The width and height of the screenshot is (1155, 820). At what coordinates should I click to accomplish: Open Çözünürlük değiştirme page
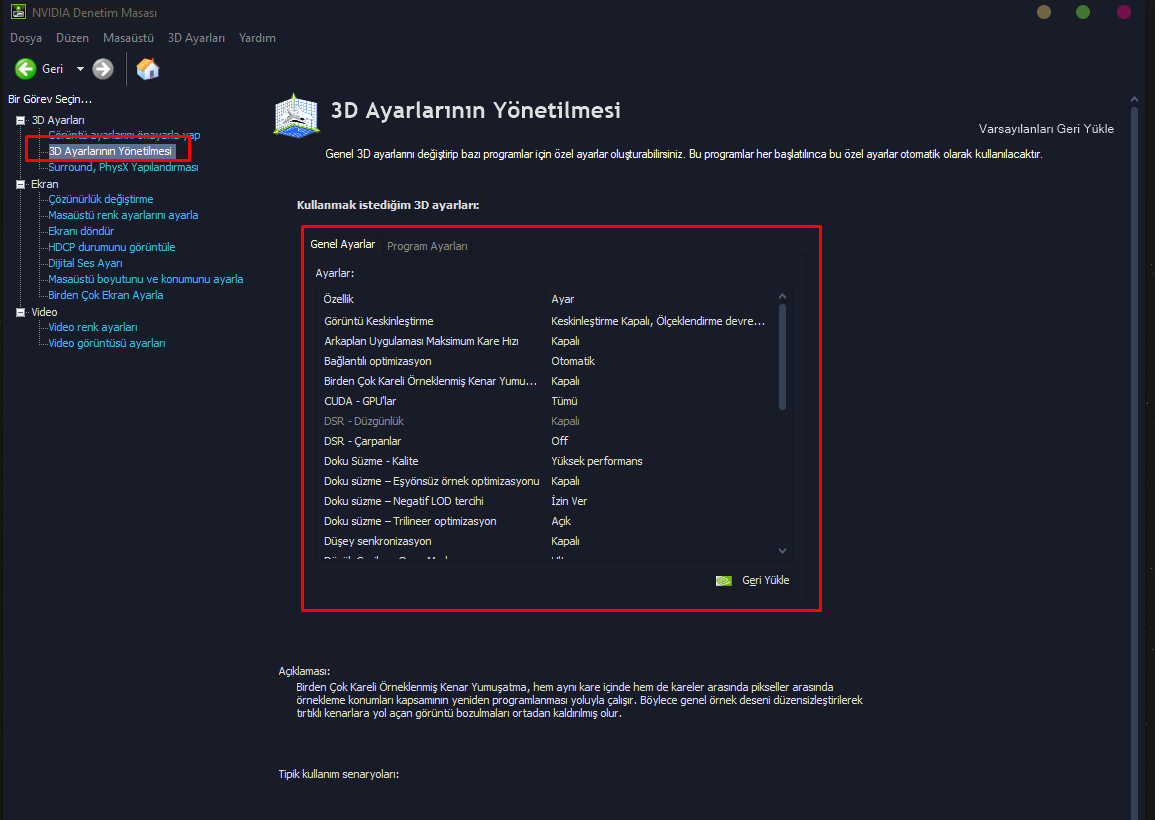(100, 199)
